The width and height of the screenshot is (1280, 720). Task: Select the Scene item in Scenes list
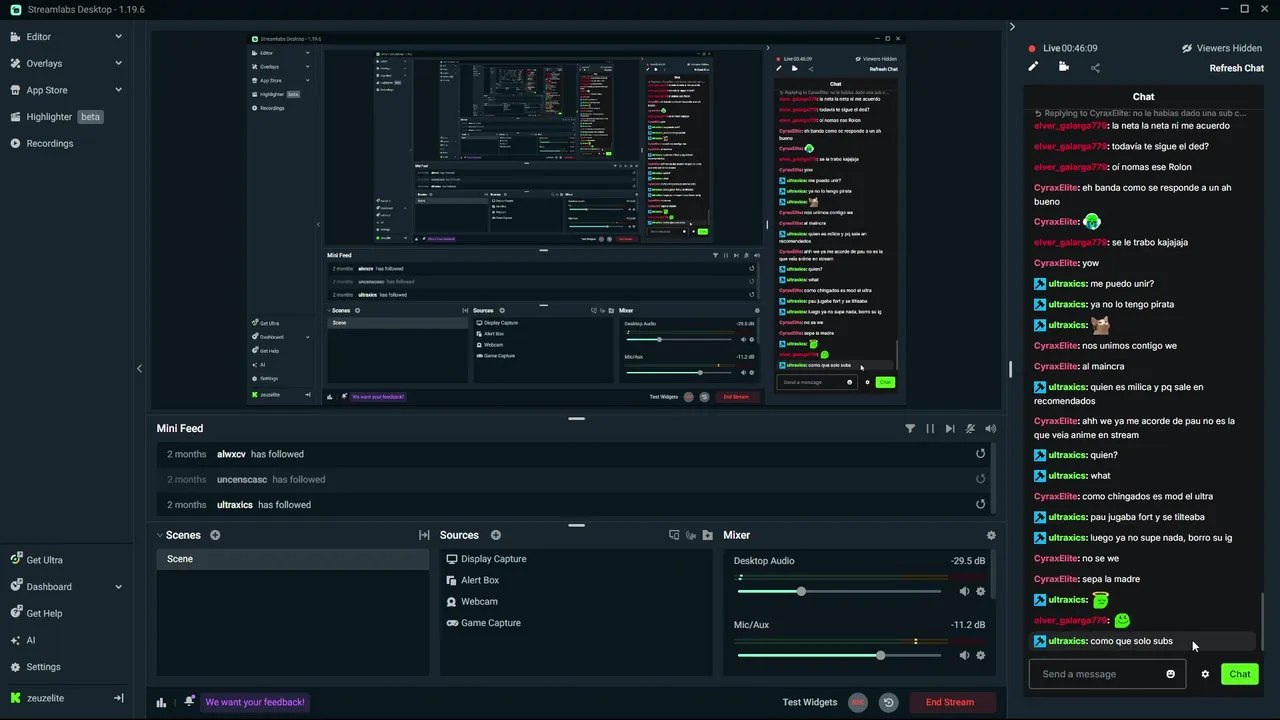(x=293, y=559)
